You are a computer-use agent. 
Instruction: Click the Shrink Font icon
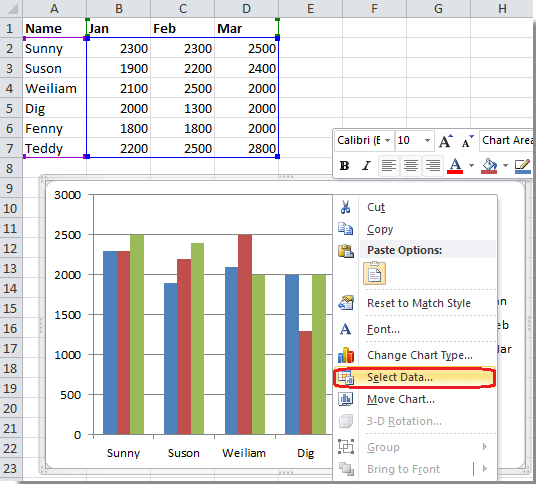467,141
